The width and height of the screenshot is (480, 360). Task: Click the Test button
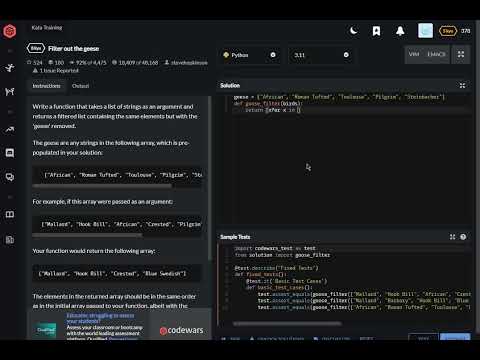pyautogui.click(x=423, y=337)
